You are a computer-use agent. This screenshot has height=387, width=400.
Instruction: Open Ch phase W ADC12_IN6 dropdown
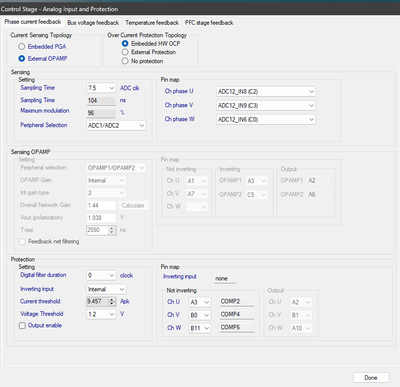click(266, 120)
